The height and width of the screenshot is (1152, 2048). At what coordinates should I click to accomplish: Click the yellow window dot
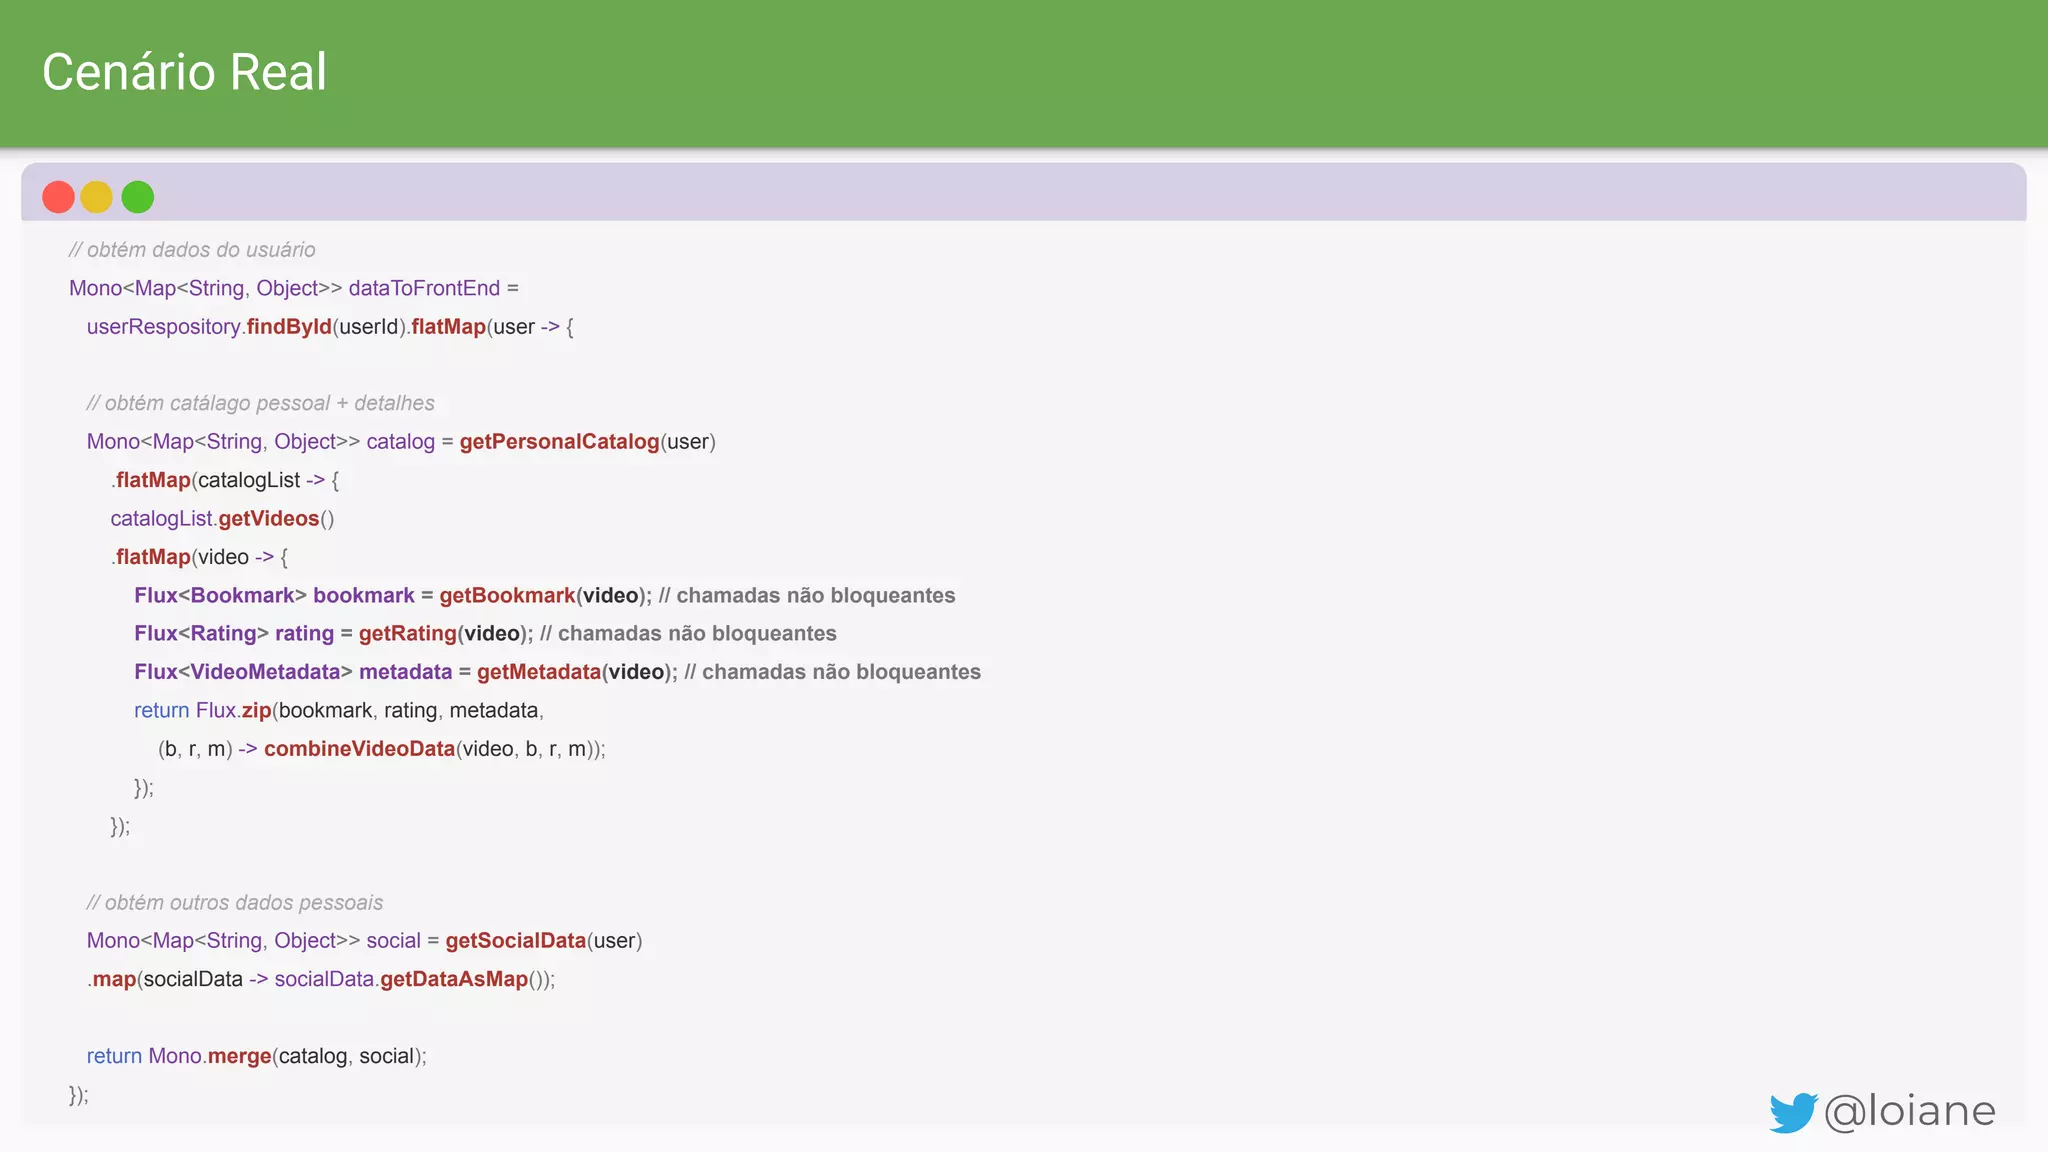[97, 197]
